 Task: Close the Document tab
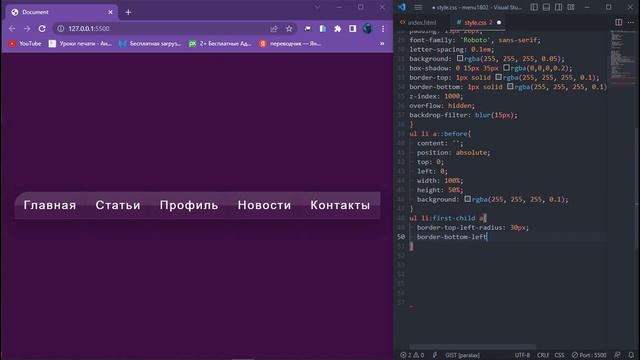pos(110,12)
